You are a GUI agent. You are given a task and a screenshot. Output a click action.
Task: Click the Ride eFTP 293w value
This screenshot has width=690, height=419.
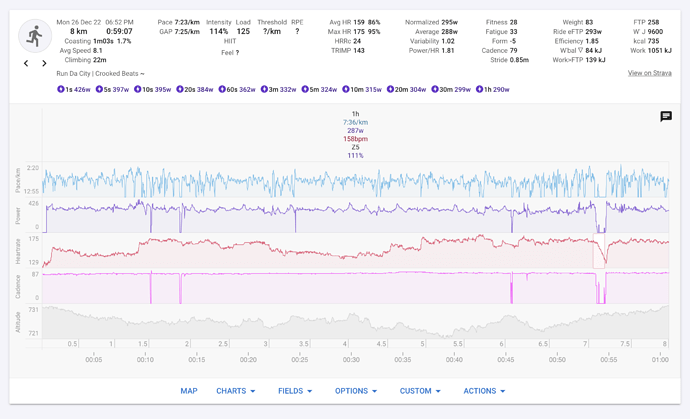point(594,32)
